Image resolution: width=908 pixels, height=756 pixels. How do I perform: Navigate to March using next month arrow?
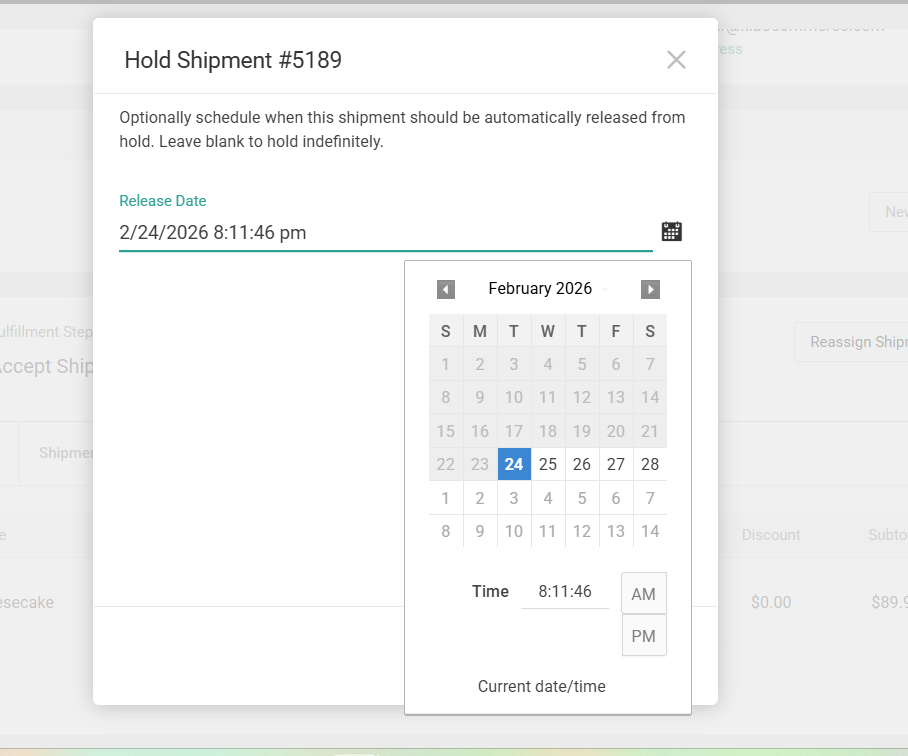[x=650, y=289]
